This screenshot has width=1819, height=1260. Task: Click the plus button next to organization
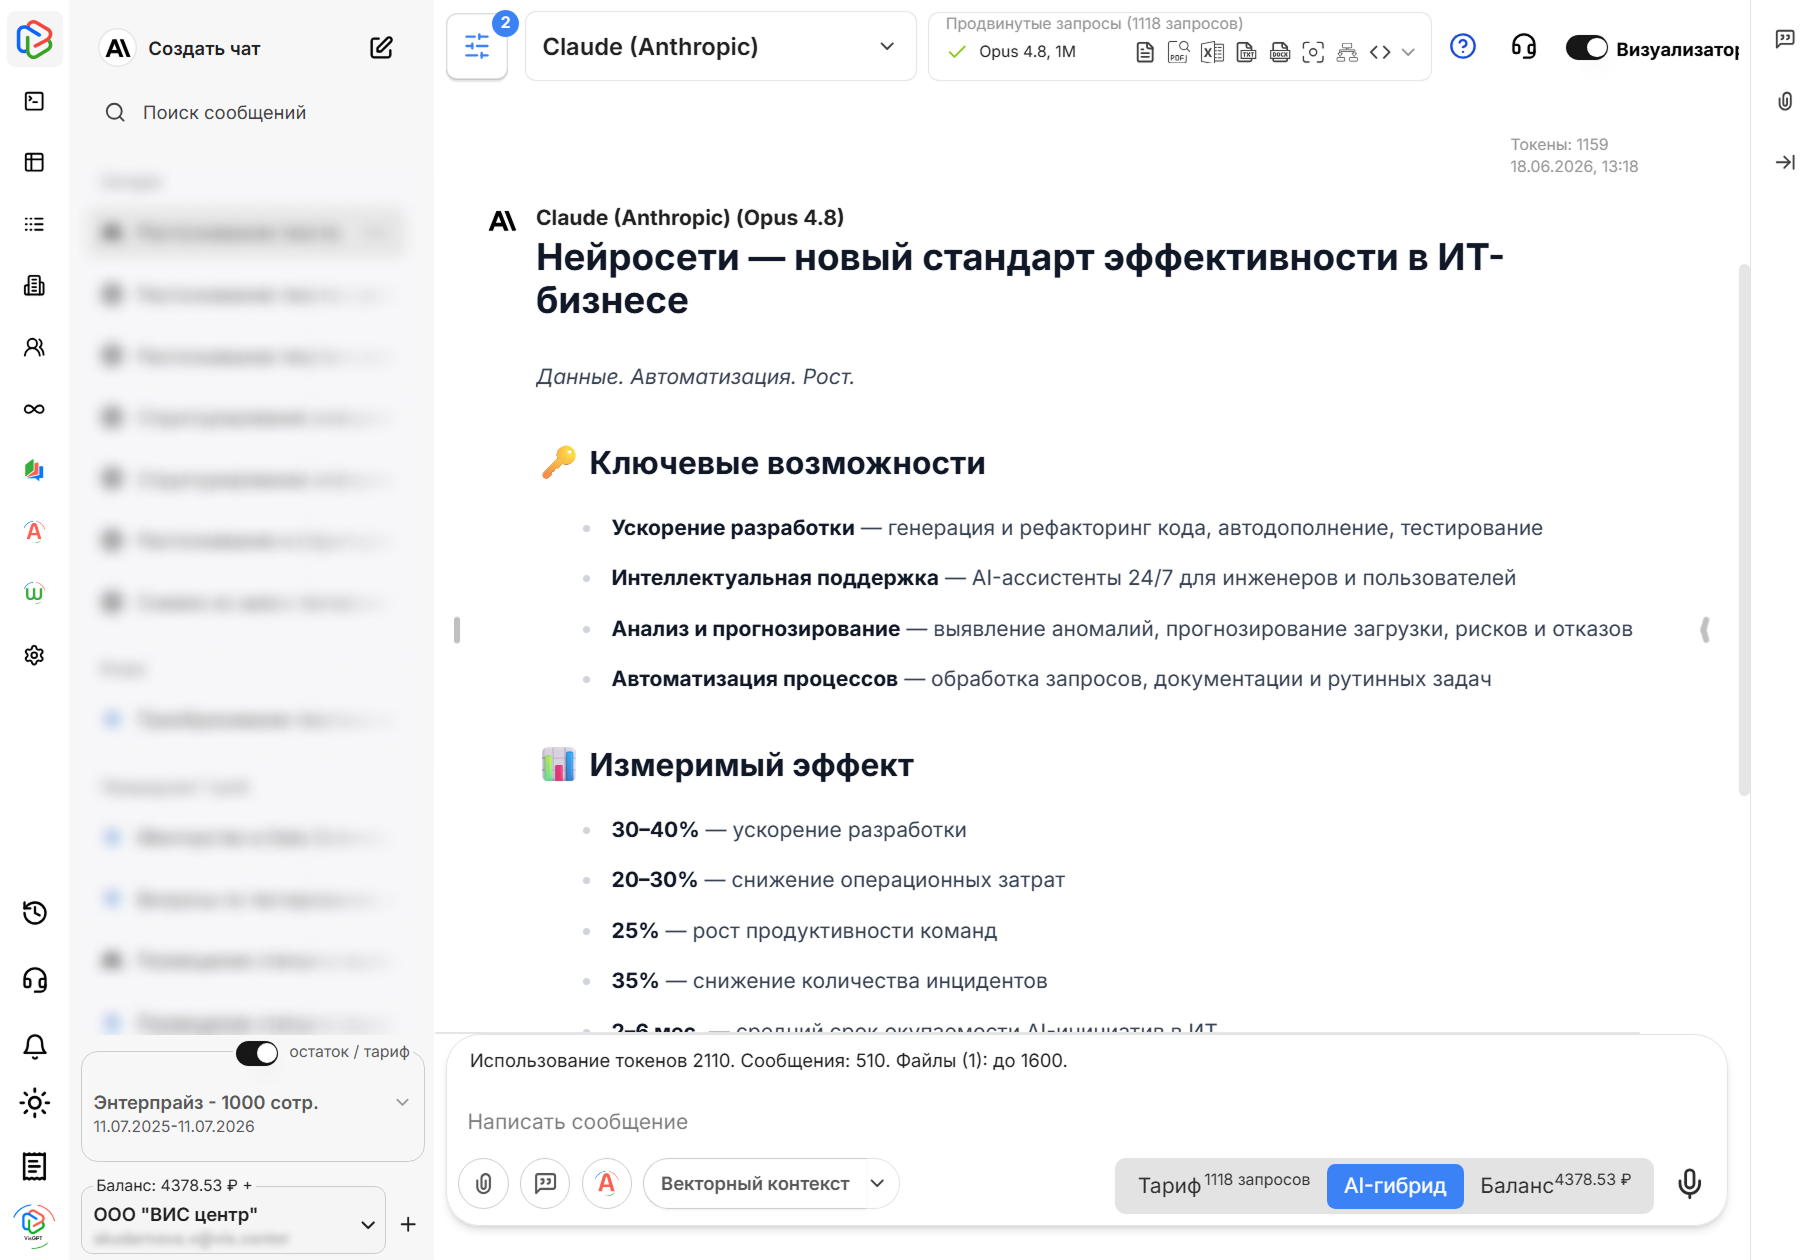(408, 1224)
